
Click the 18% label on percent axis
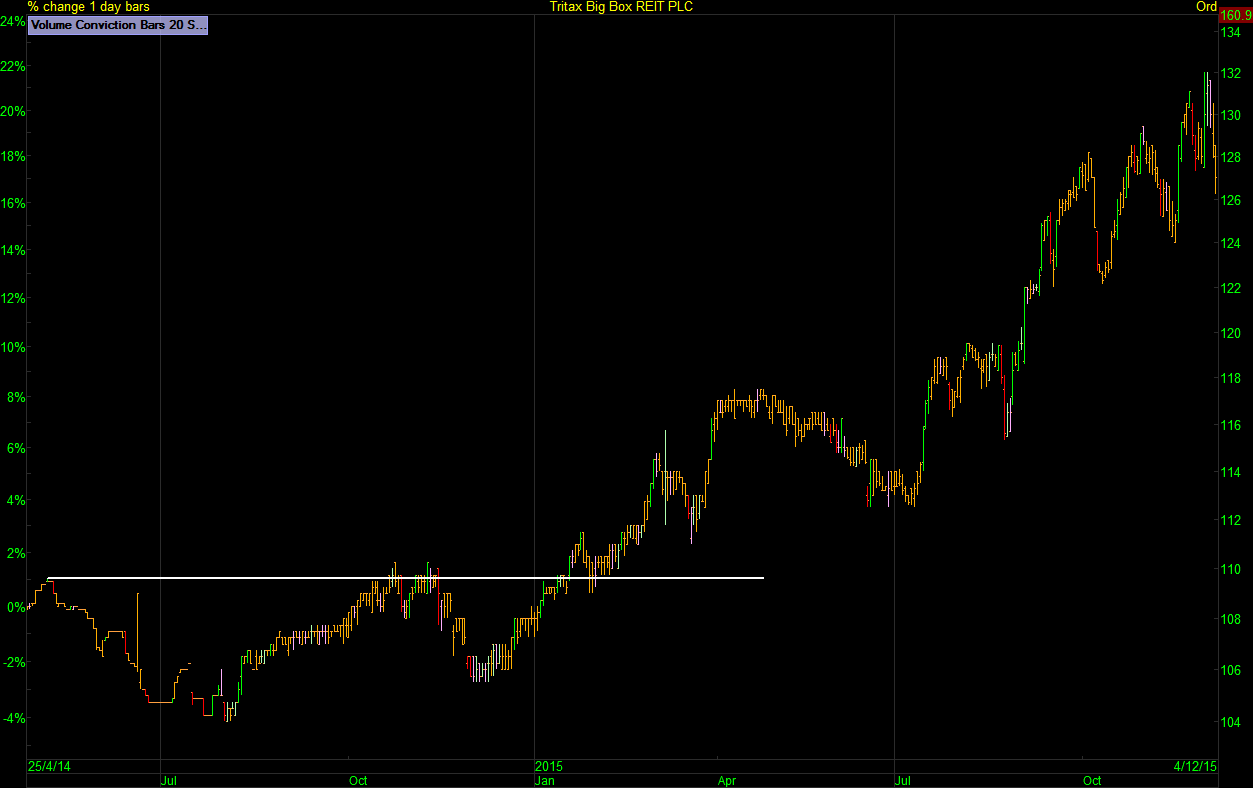click(13, 156)
